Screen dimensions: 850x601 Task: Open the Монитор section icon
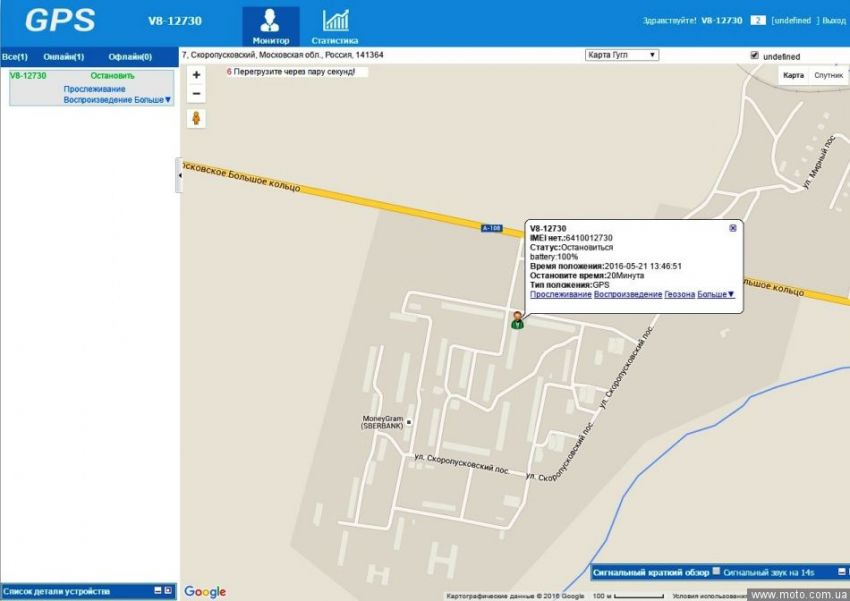[x=270, y=22]
